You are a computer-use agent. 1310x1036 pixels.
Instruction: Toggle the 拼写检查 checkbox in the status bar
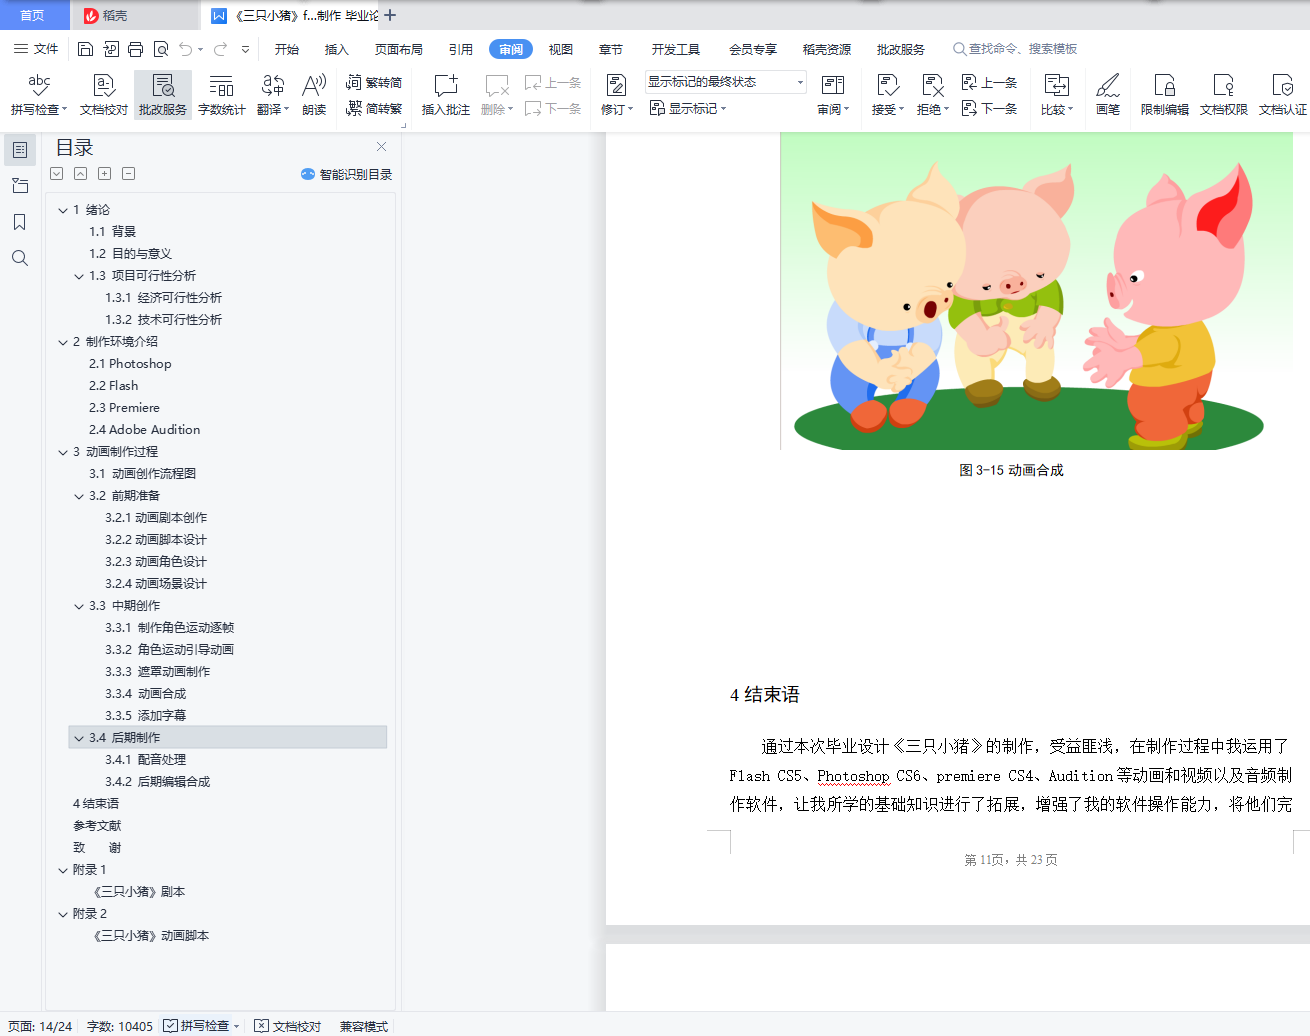point(171,1026)
